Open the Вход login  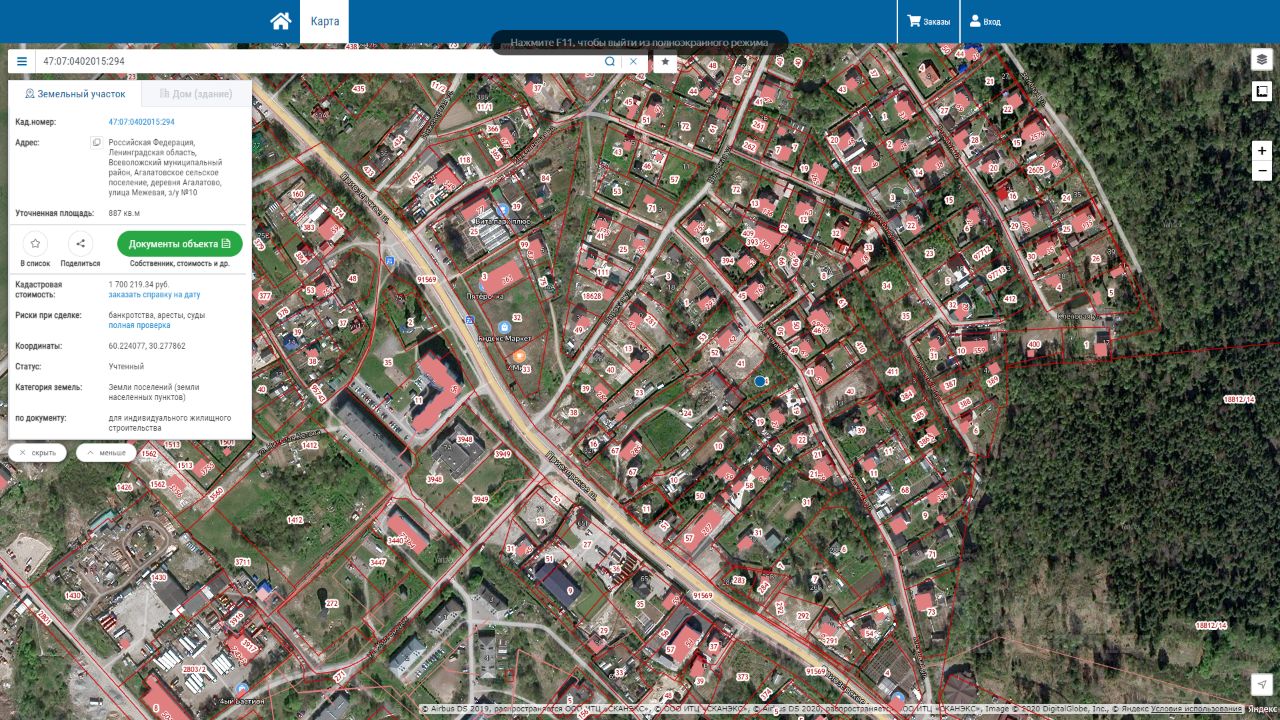984,21
